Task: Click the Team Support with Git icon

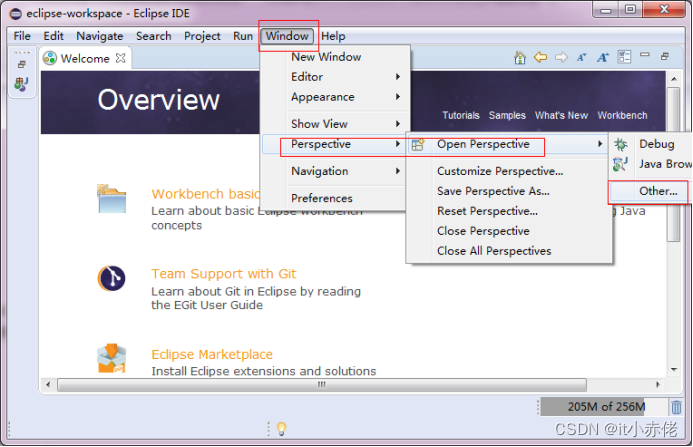Action: point(111,279)
